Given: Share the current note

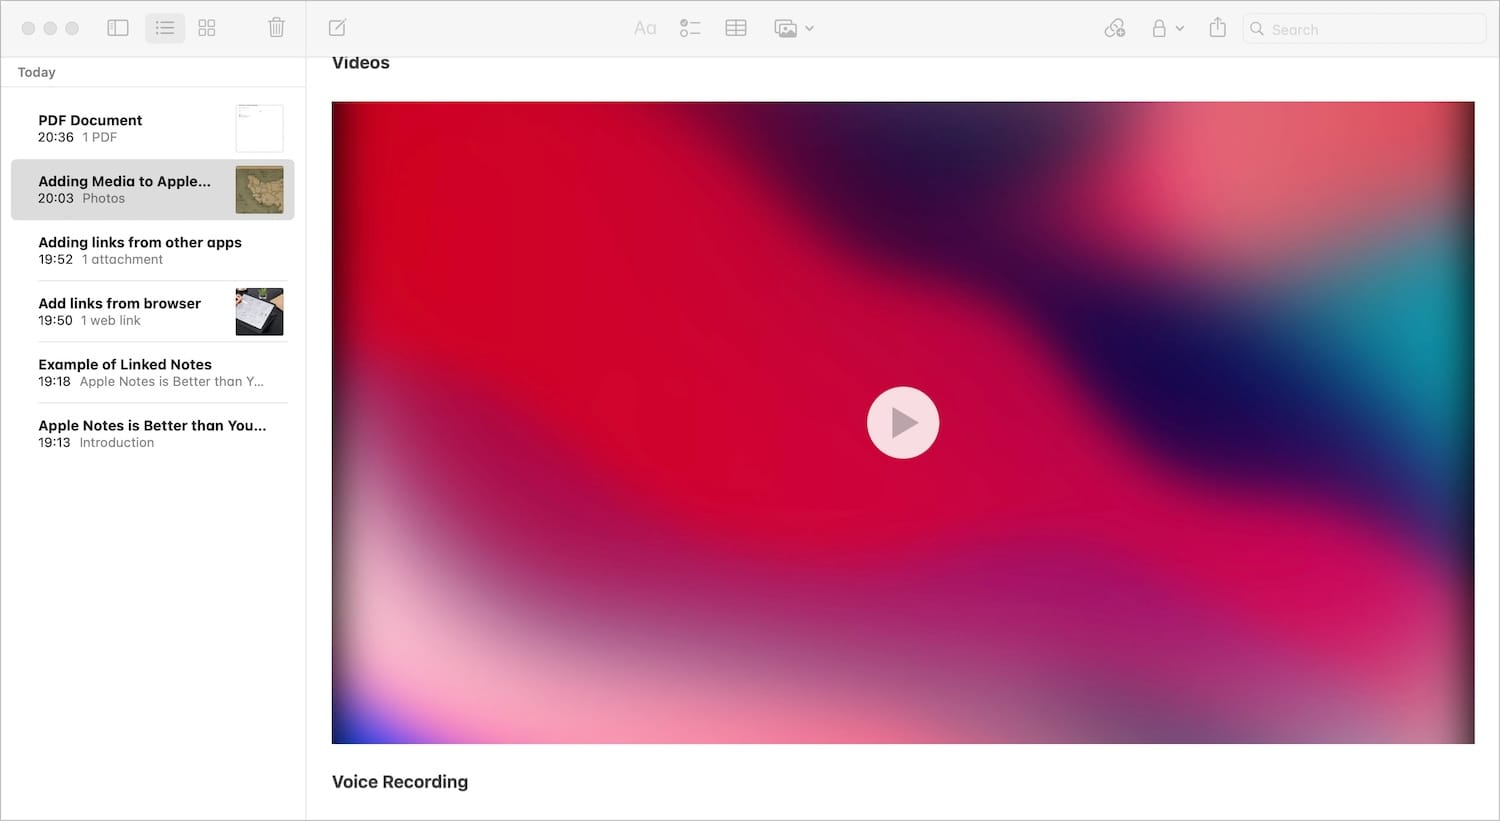Looking at the screenshot, I should point(1217,28).
